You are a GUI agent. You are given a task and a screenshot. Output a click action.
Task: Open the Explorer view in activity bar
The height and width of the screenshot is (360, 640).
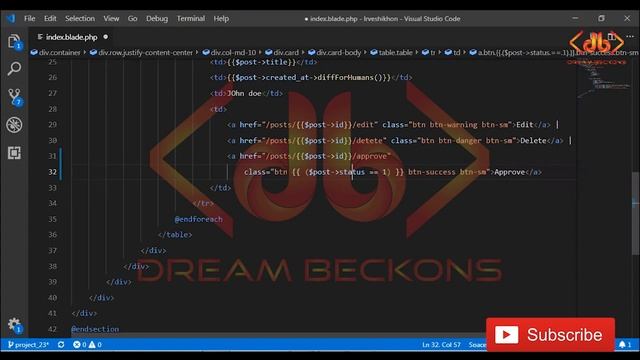(x=14, y=42)
